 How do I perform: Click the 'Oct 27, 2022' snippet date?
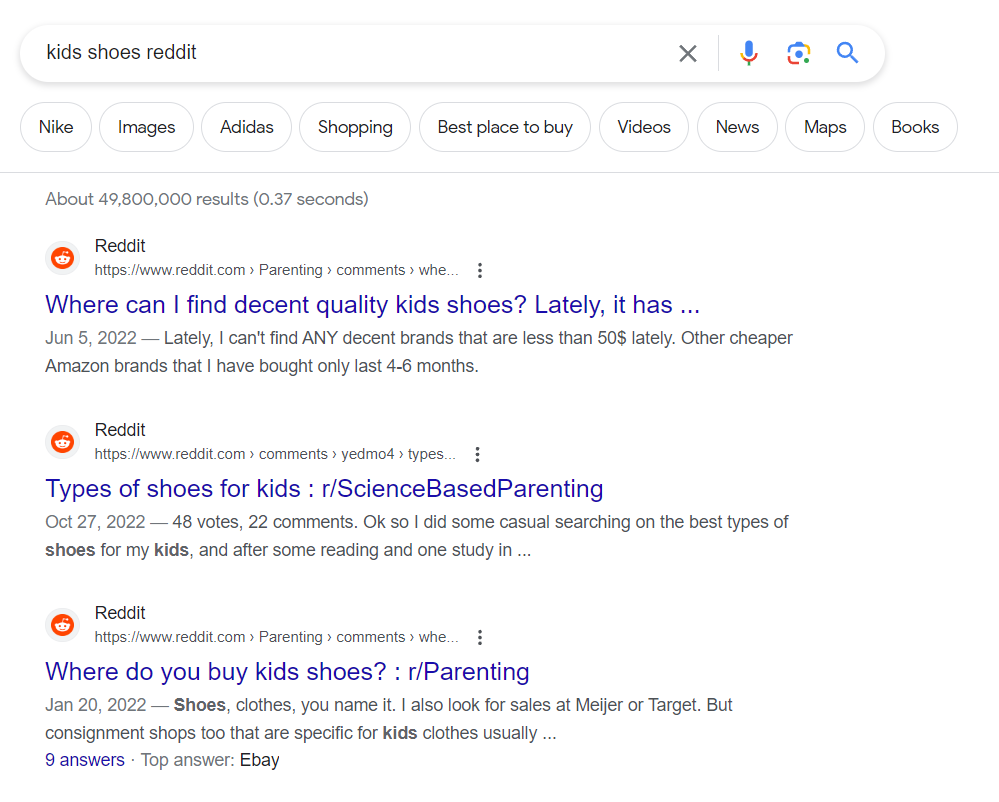96,522
